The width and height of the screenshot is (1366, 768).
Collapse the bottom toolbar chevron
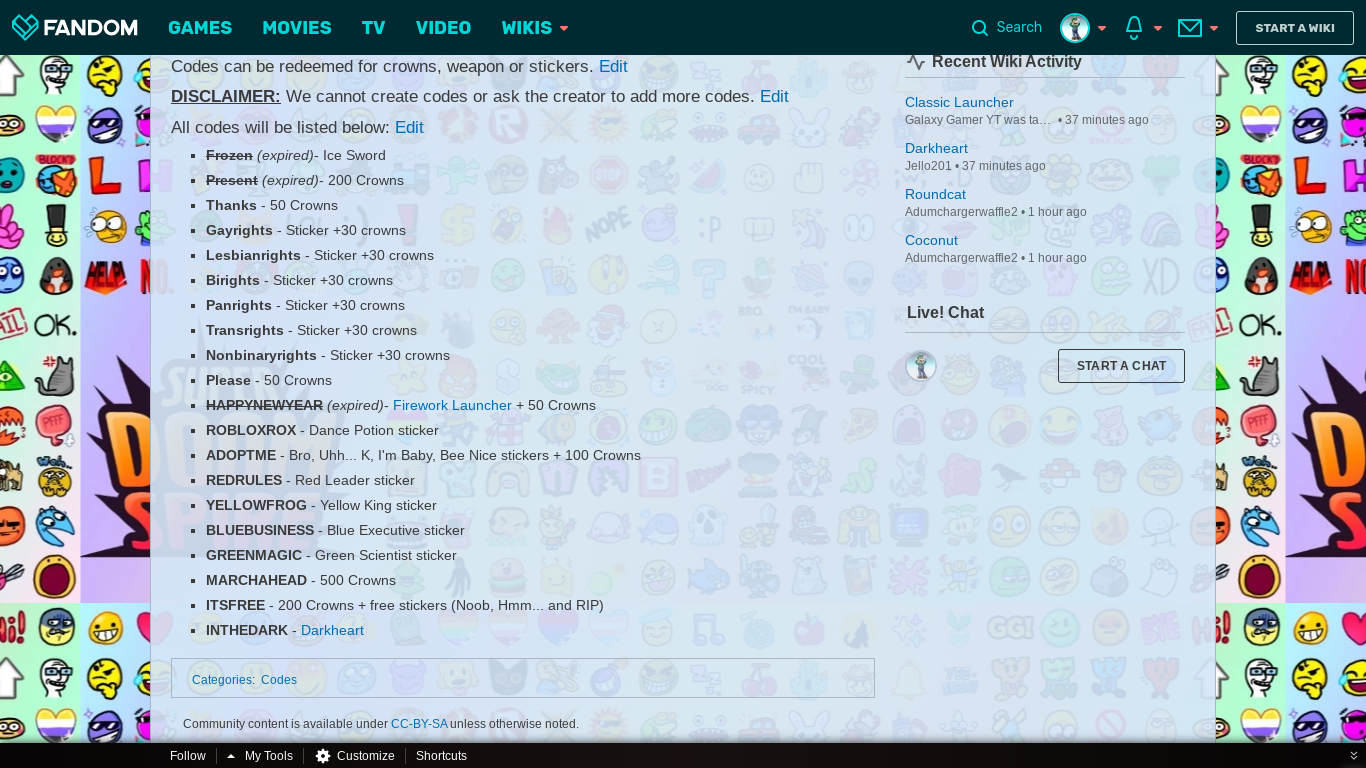click(1354, 756)
